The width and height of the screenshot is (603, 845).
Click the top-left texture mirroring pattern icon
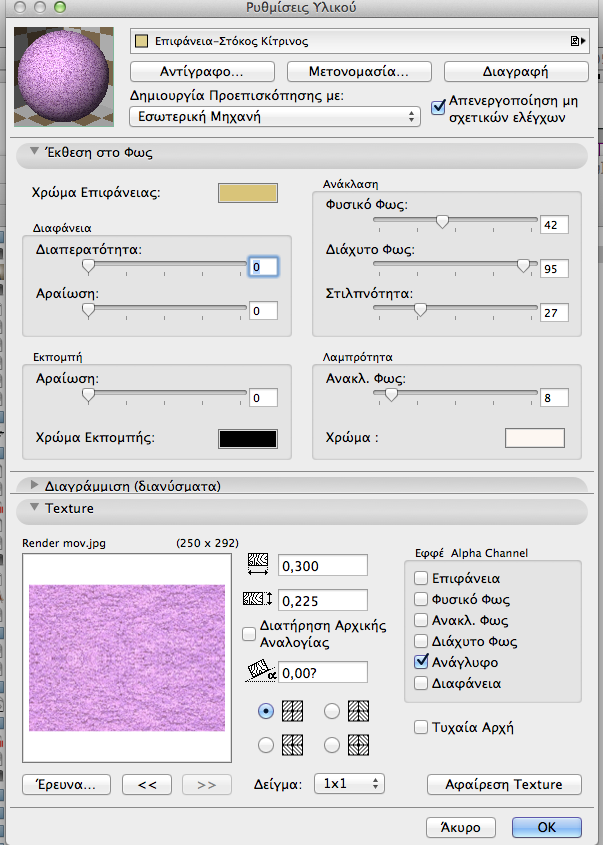(293, 711)
